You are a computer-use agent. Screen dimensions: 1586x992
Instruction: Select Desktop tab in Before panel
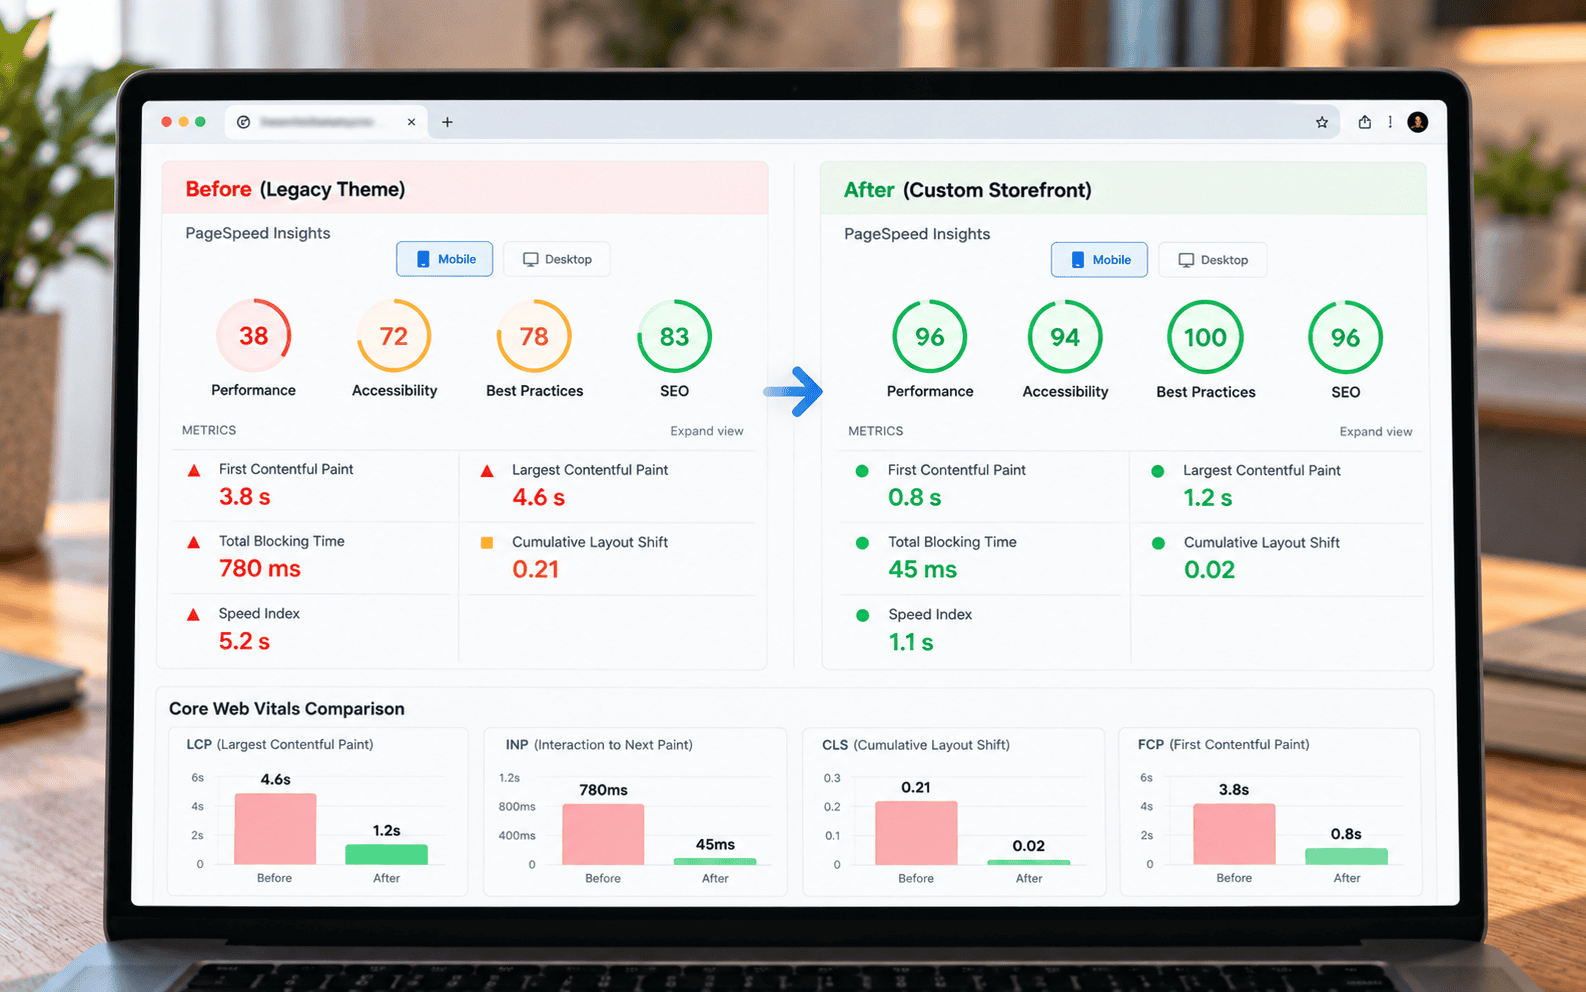(x=557, y=259)
